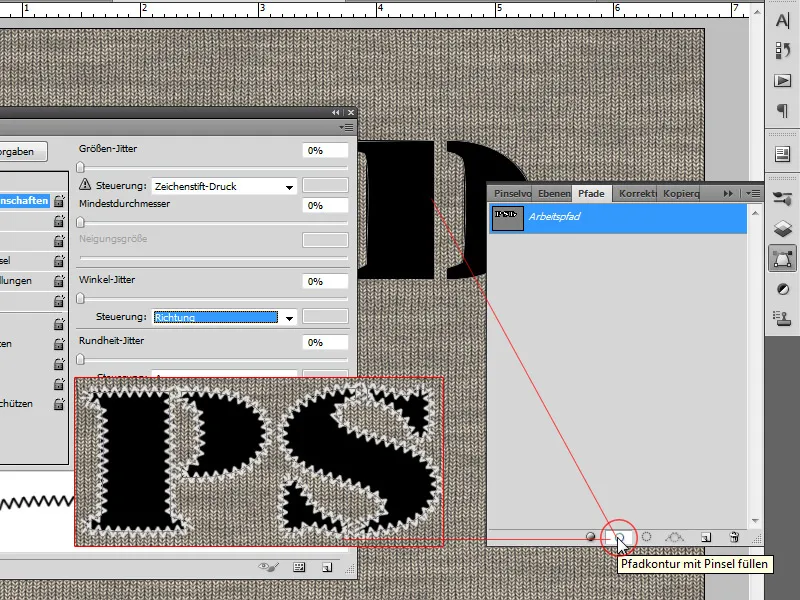Screen dimensions: 800x600
Task: Click the Größen-Jitter percentage field
Action: click(x=325, y=151)
